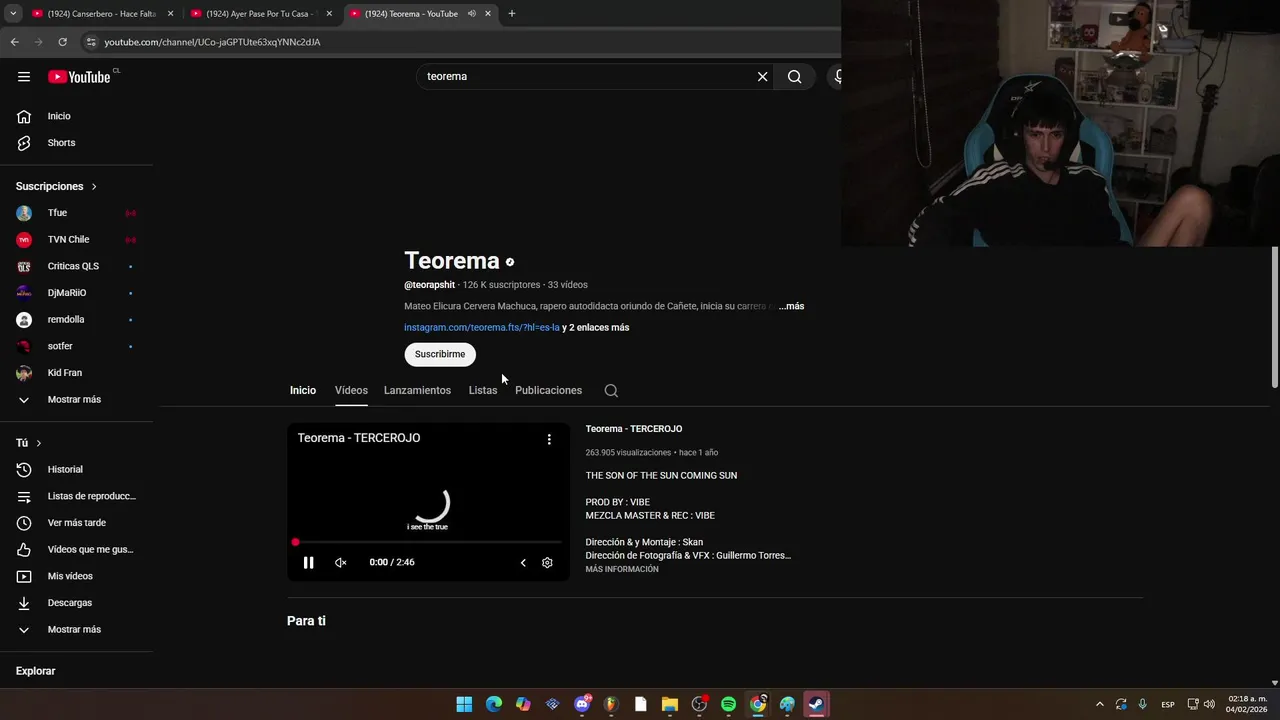
Task: Pause the TERCEROJO video
Action: (x=308, y=563)
